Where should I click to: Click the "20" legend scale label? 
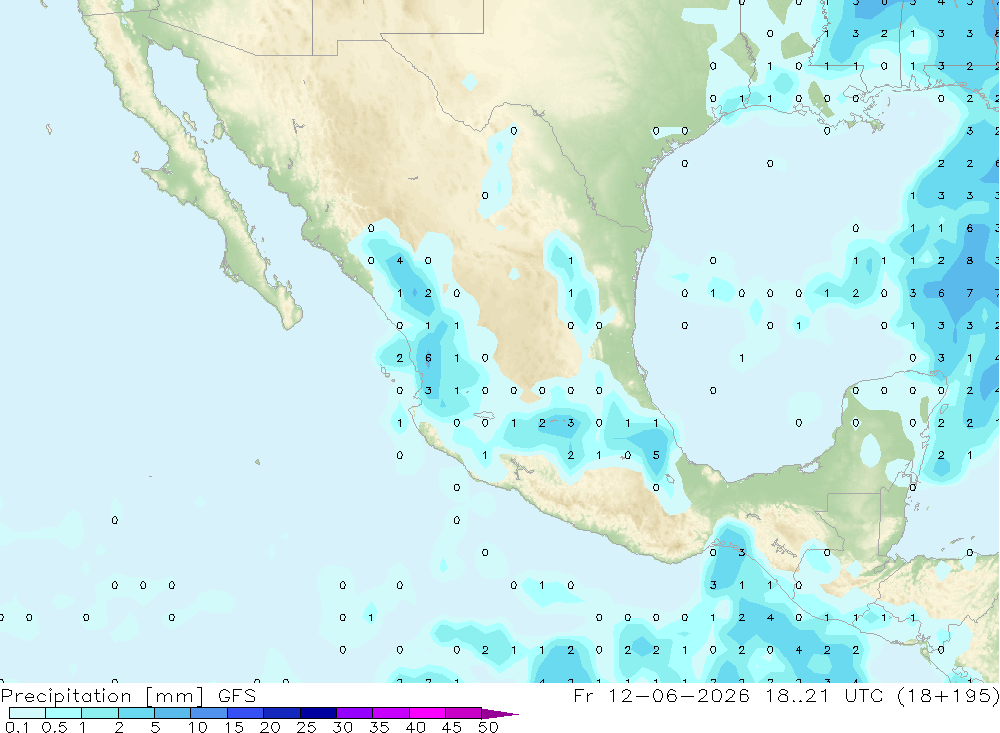(x=270, y=727)
